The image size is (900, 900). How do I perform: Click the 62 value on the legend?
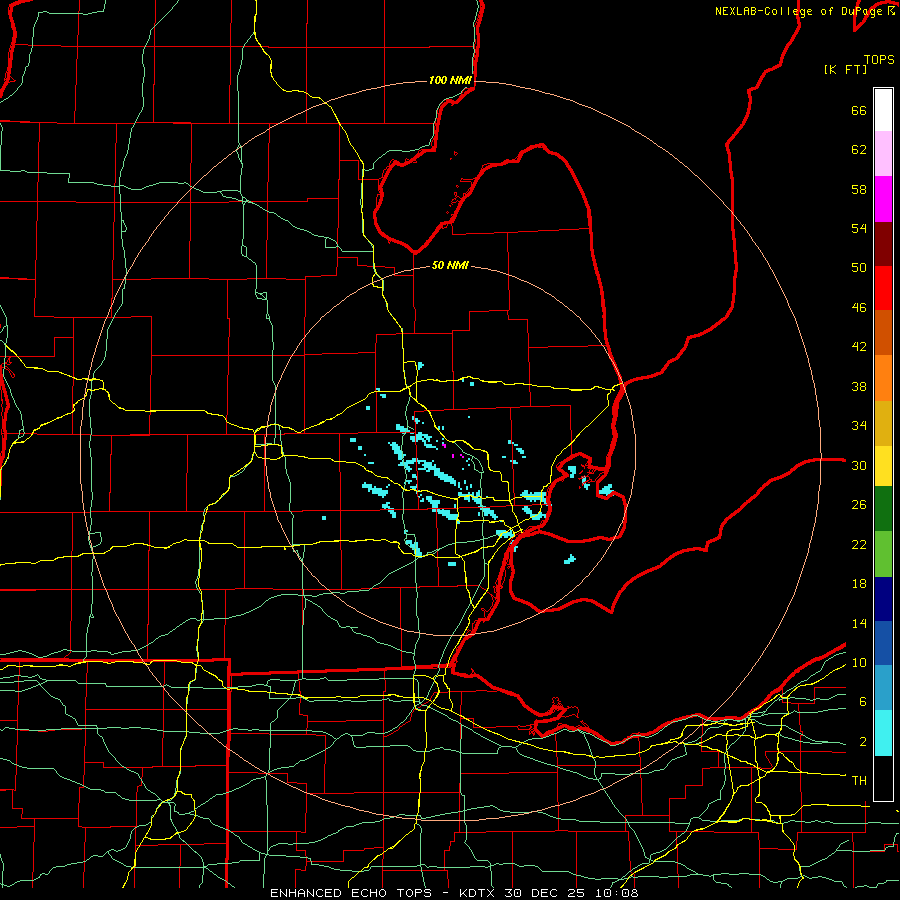pyautogui.click(x=859, y=150)
